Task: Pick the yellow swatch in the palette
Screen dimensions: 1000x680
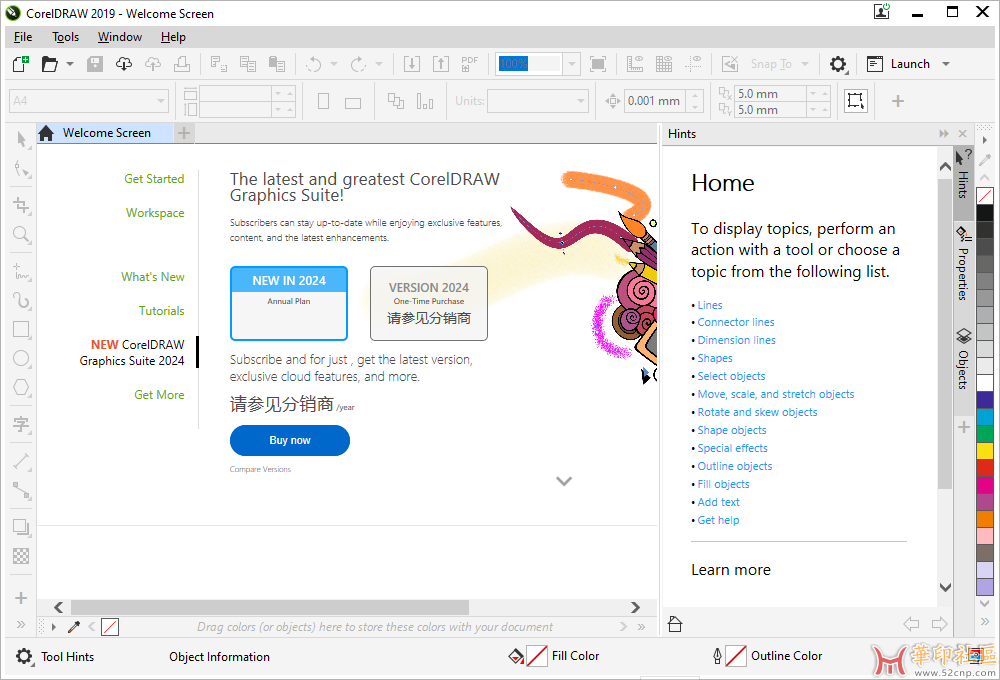Action: point(985,450)
